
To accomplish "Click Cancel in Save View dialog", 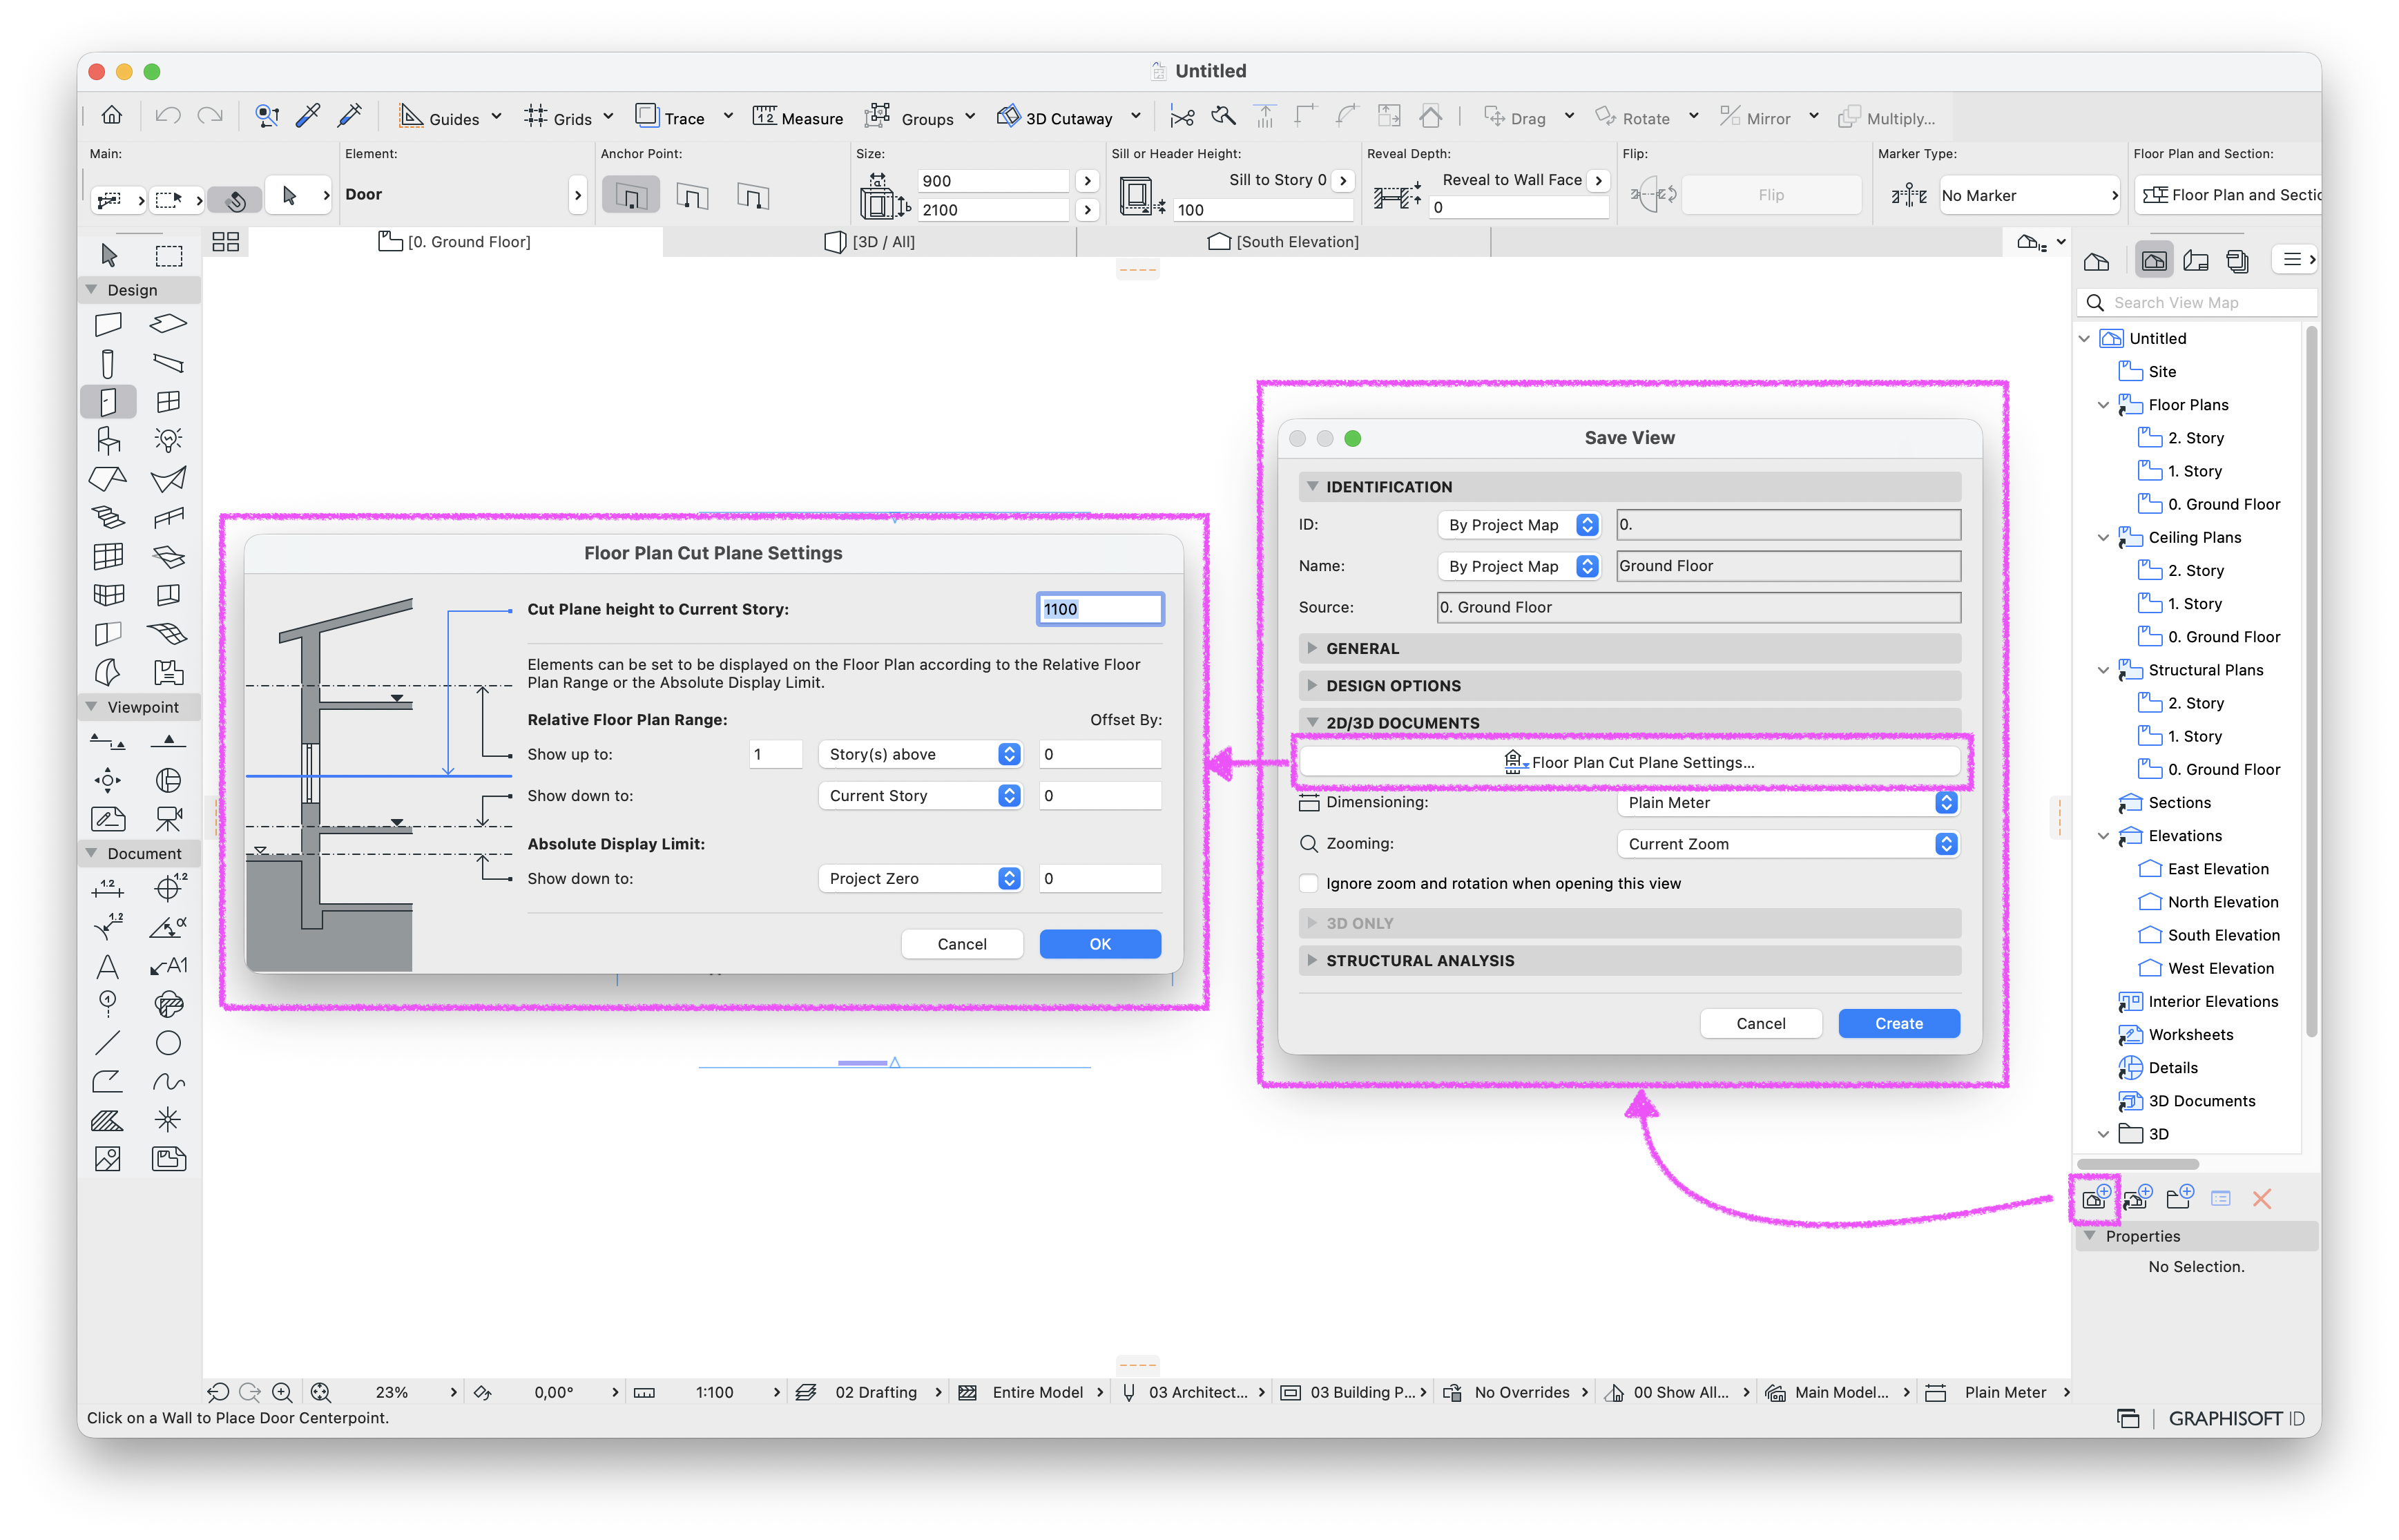I will (x=1760, y=1023).
